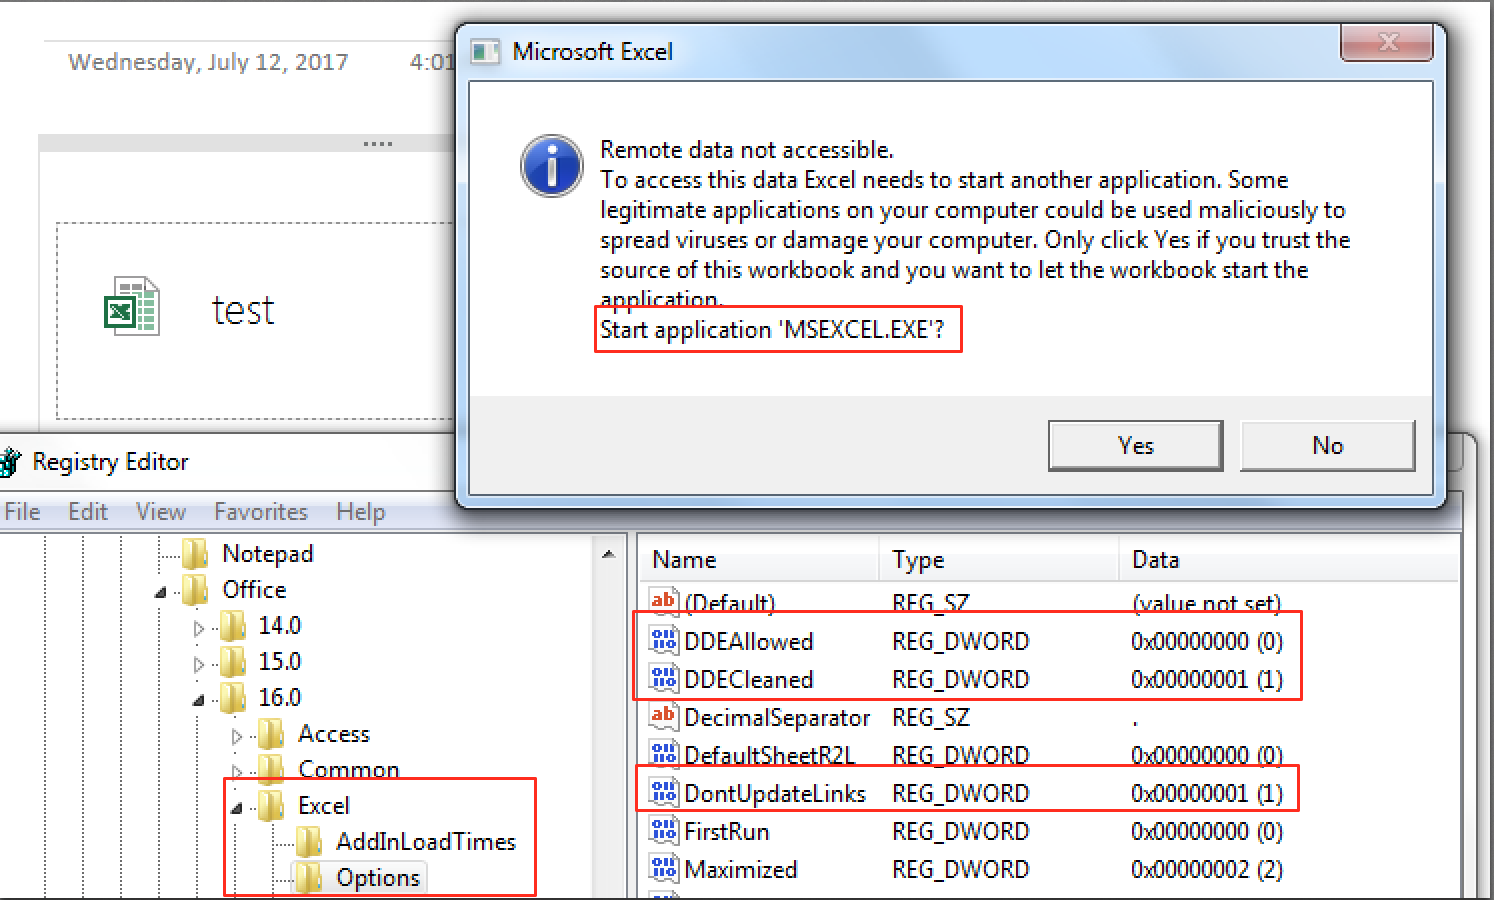Click the DDEAllowed DWORD value icon

(663, 640)
